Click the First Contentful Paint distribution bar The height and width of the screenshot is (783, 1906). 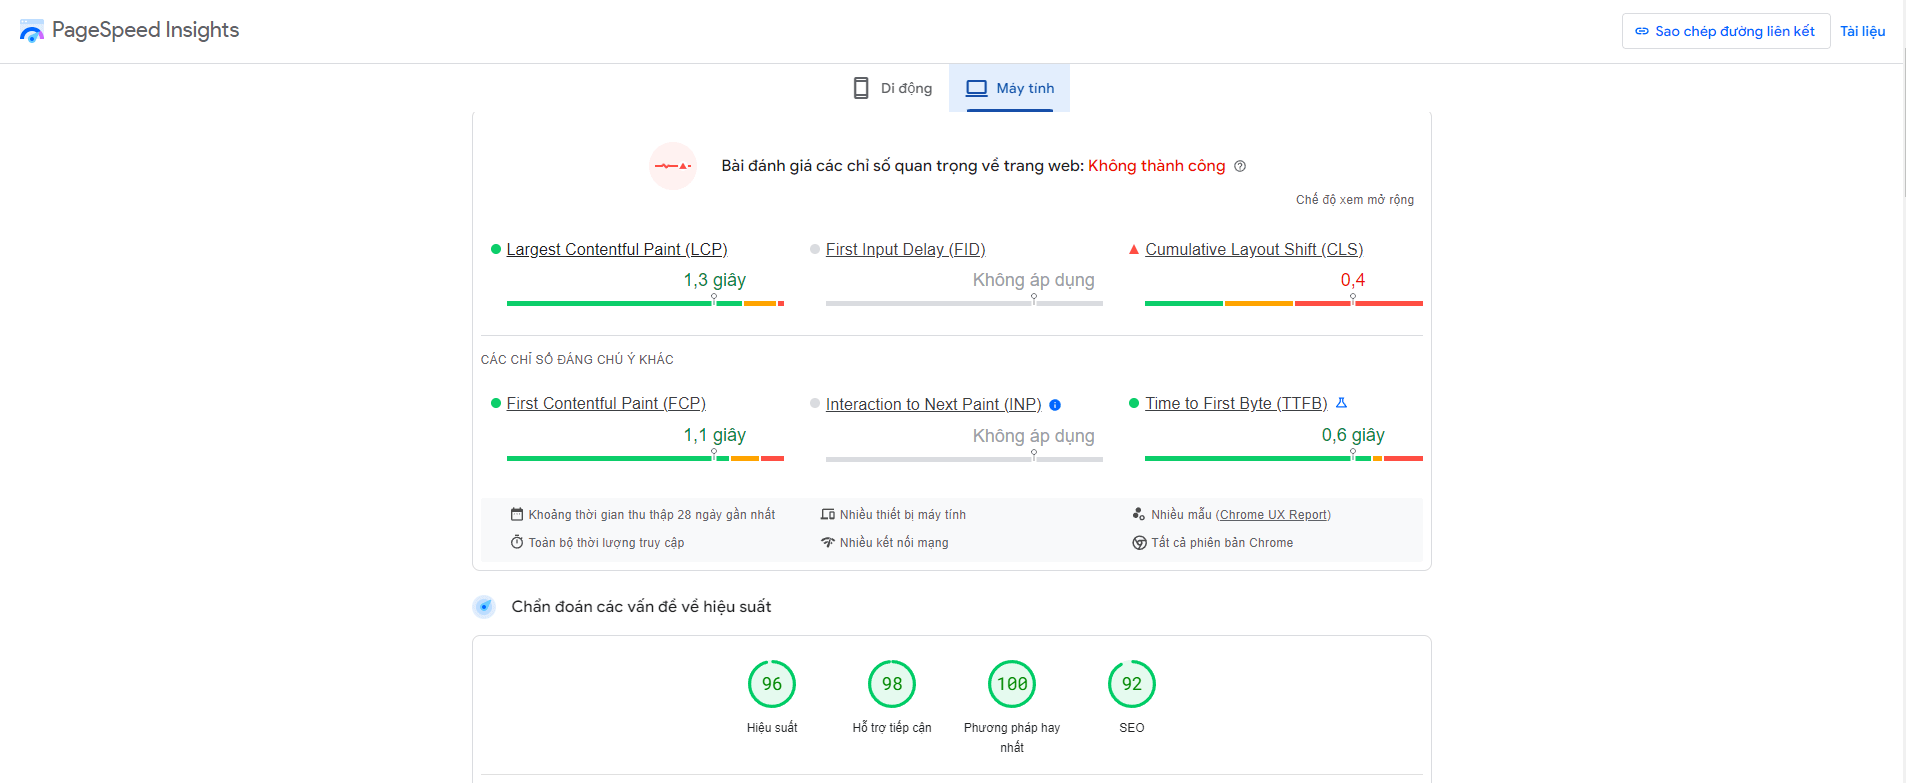645,458
